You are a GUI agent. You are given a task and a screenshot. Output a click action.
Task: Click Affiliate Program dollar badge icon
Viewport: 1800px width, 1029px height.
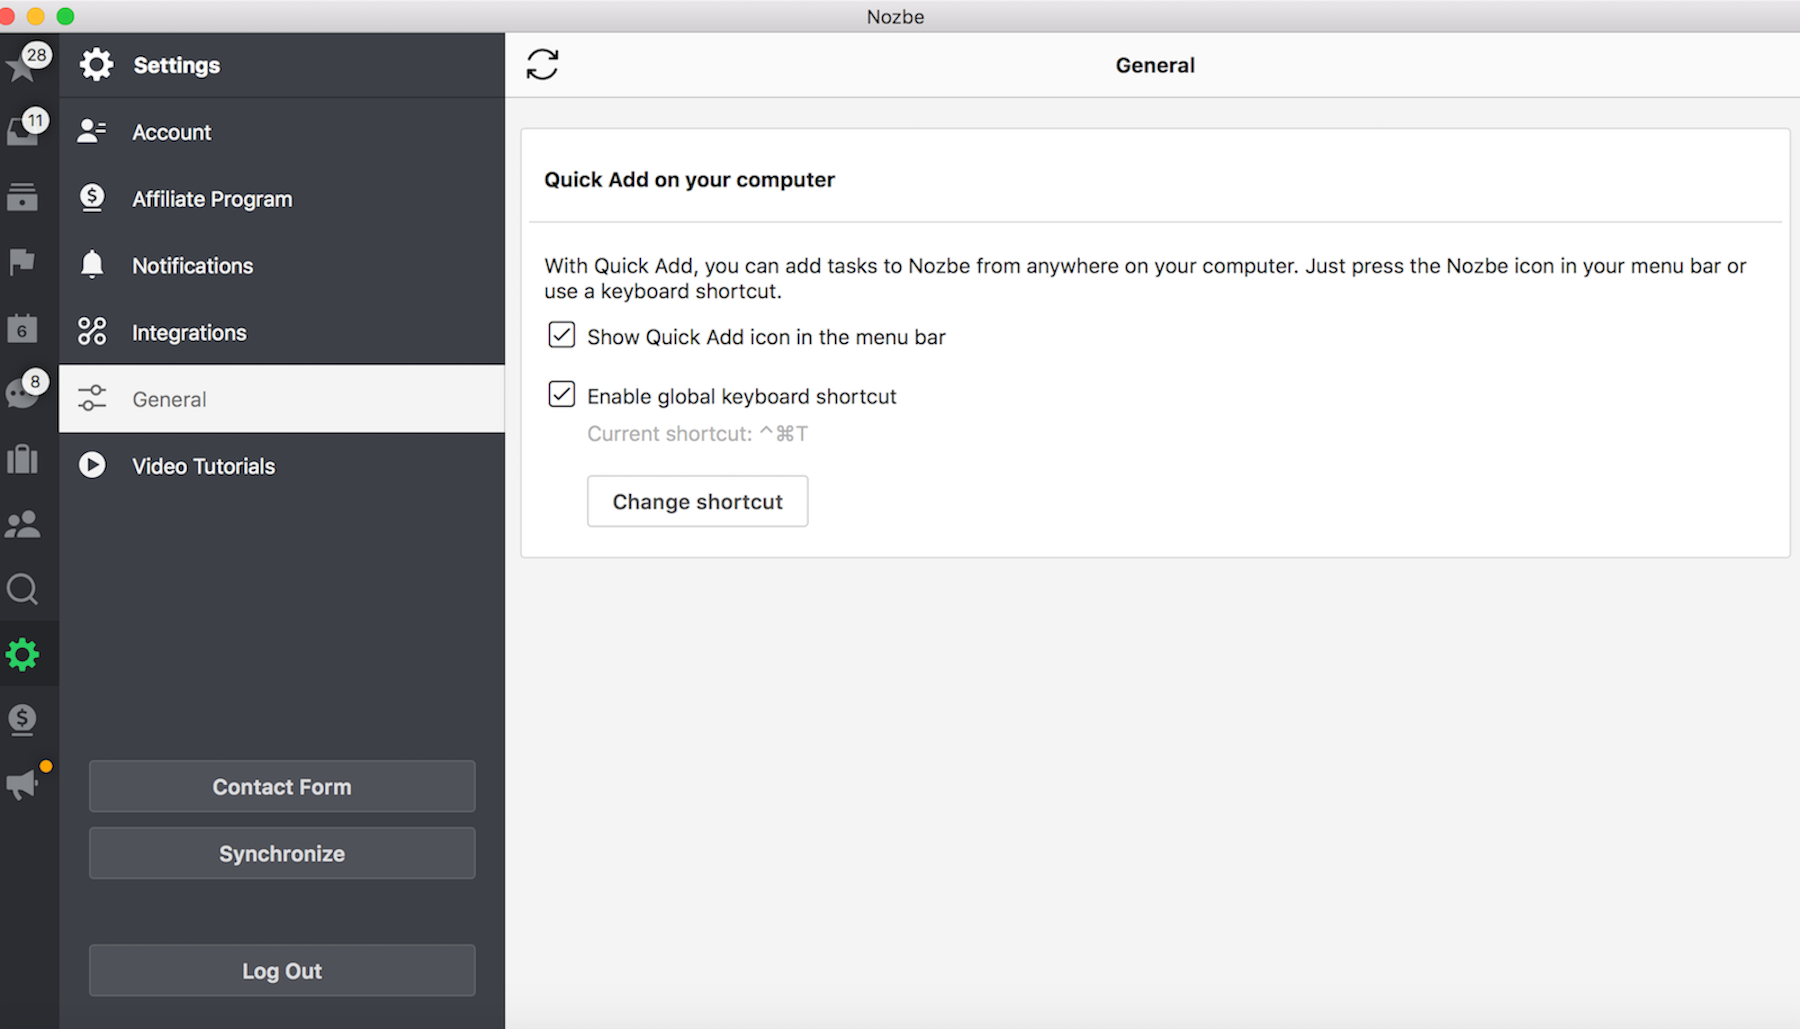[92, 198]
